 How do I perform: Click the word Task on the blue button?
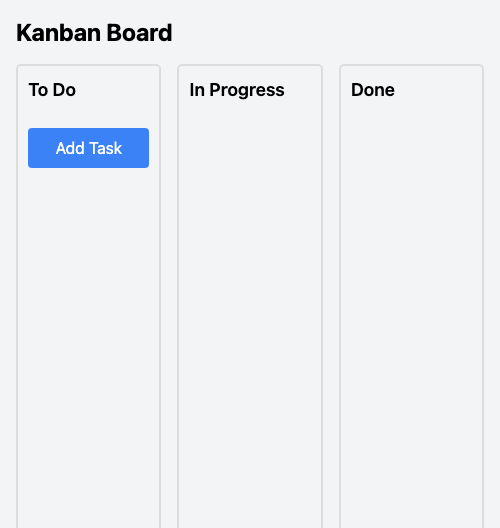click(106, 148)
